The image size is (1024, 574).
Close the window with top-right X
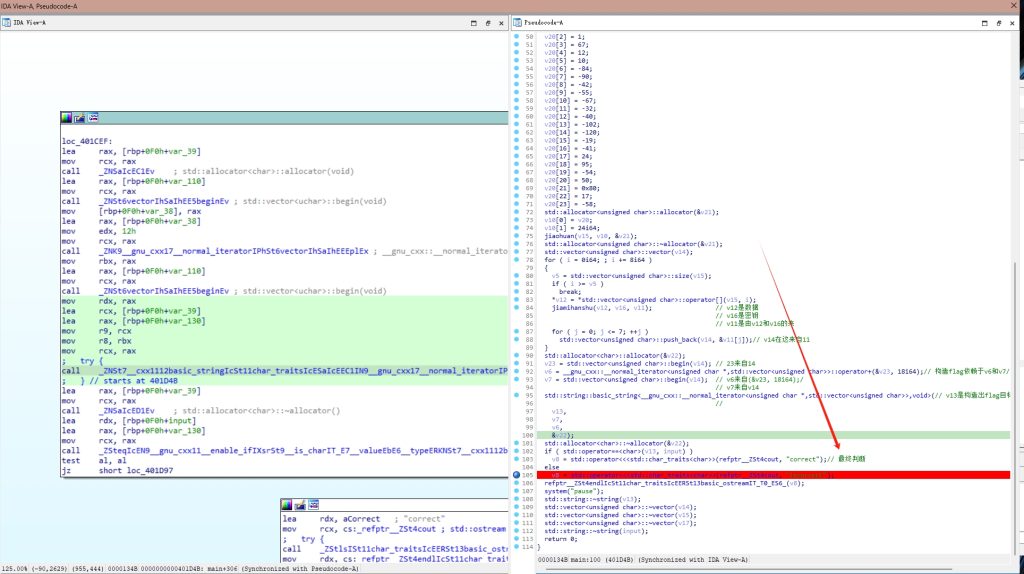pyautogui.click(x=1014, y=6)
